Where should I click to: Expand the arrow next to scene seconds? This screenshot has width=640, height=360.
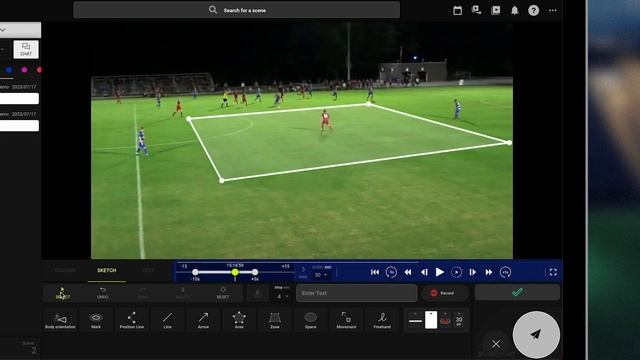click(303, 270)
